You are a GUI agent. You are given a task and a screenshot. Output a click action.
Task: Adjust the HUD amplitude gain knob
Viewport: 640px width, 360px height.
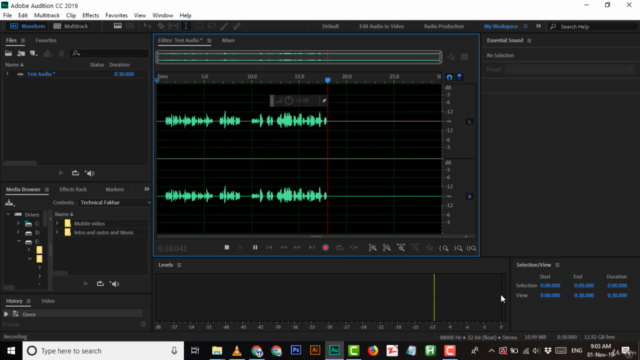[x=289, y=100]
